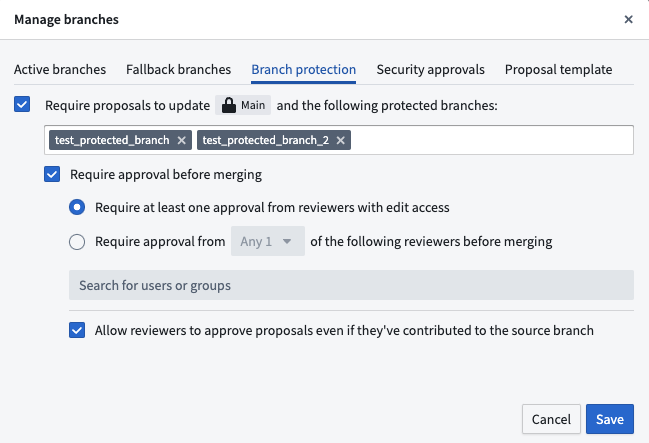Remove the test_protected_branch tag
The height and width of the screenshot is (443, 649).
(181, 140)
